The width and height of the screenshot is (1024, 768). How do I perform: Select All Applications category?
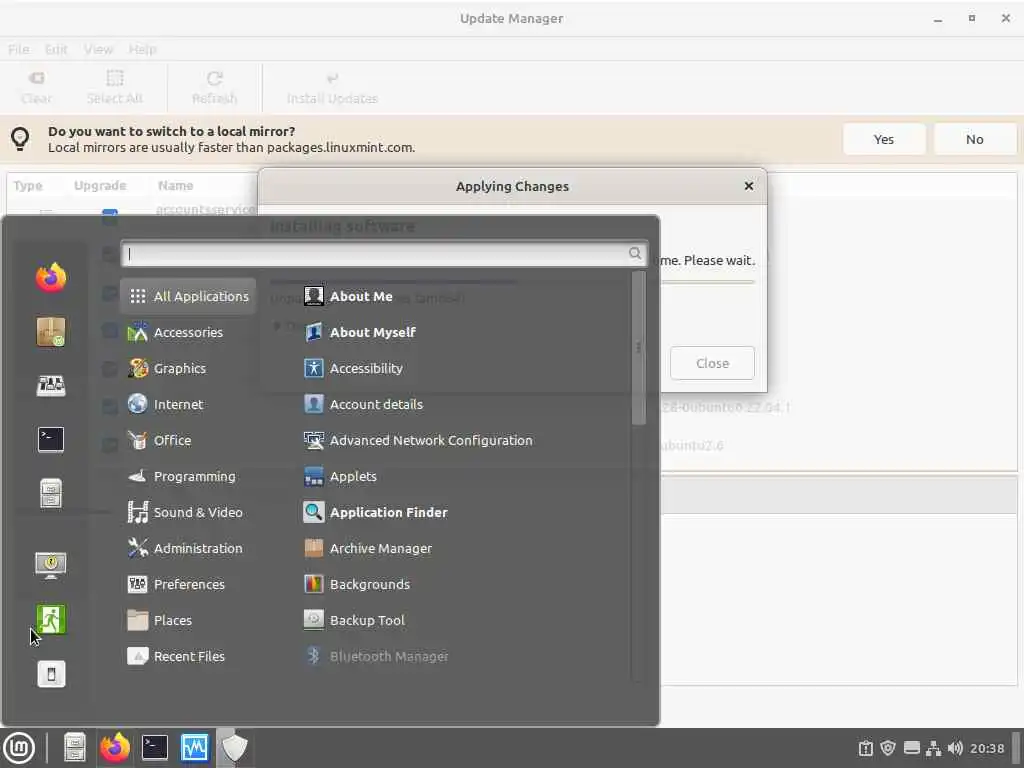click(188, 296)
